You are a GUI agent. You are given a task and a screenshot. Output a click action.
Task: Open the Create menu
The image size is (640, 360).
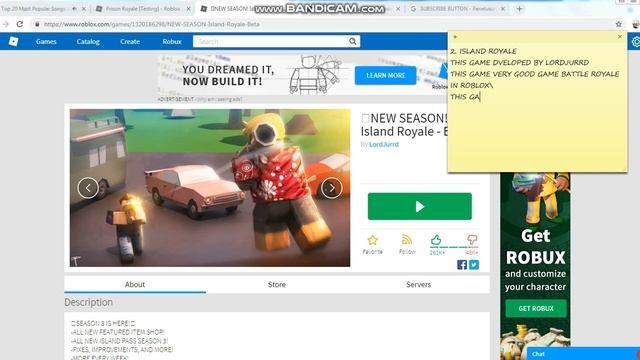pos(130,41)
